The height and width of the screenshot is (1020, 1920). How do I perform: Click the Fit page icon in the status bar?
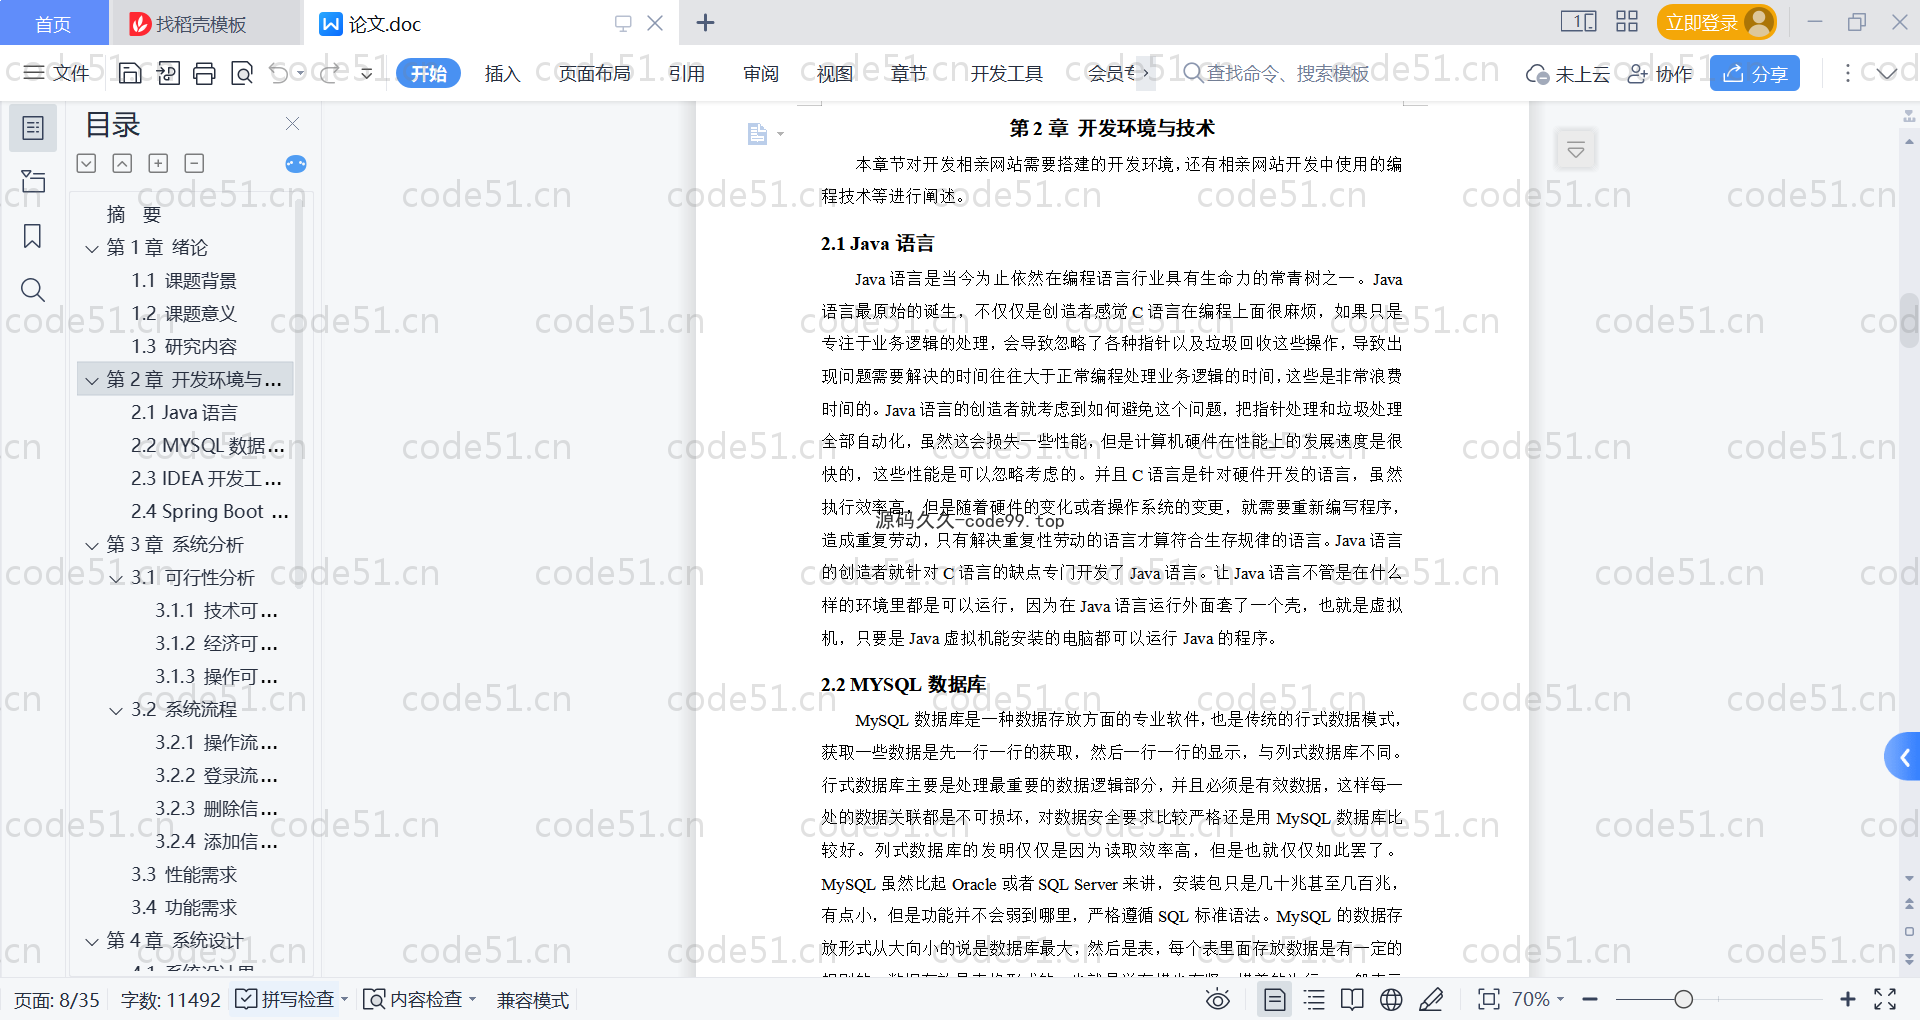(x=1488, y=999)
